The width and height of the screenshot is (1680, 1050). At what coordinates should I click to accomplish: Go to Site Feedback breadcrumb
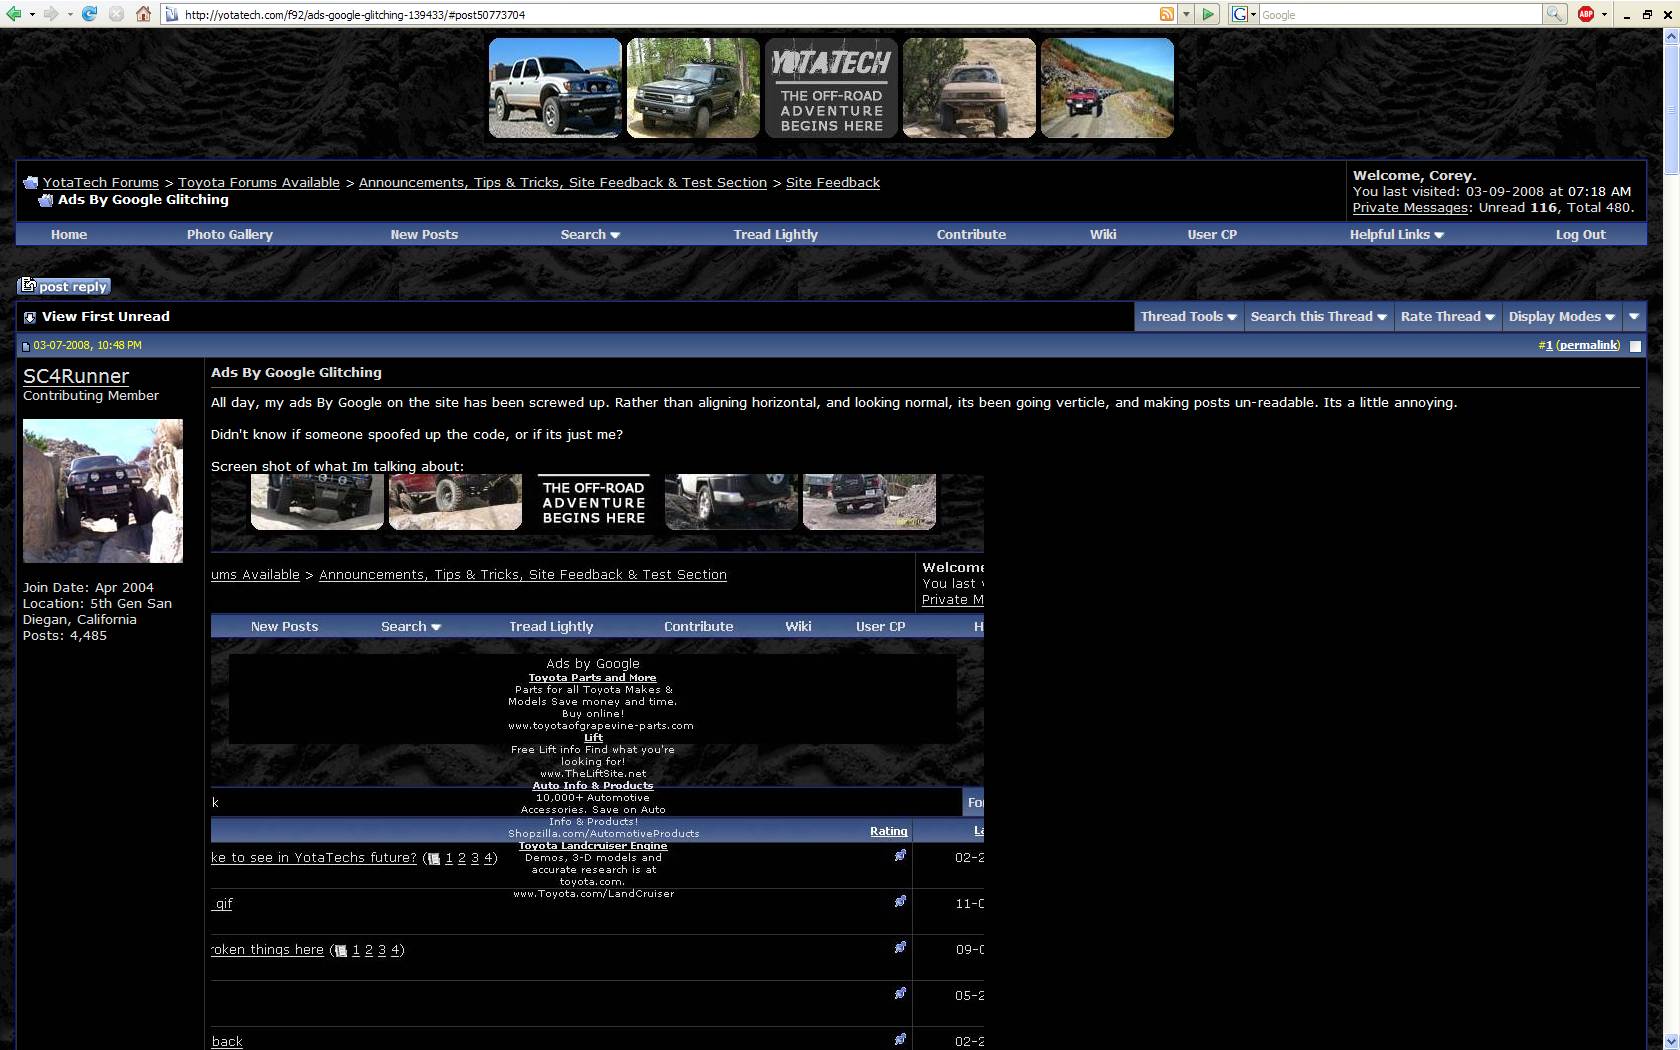pyautogui.click(x=833, y=182)
